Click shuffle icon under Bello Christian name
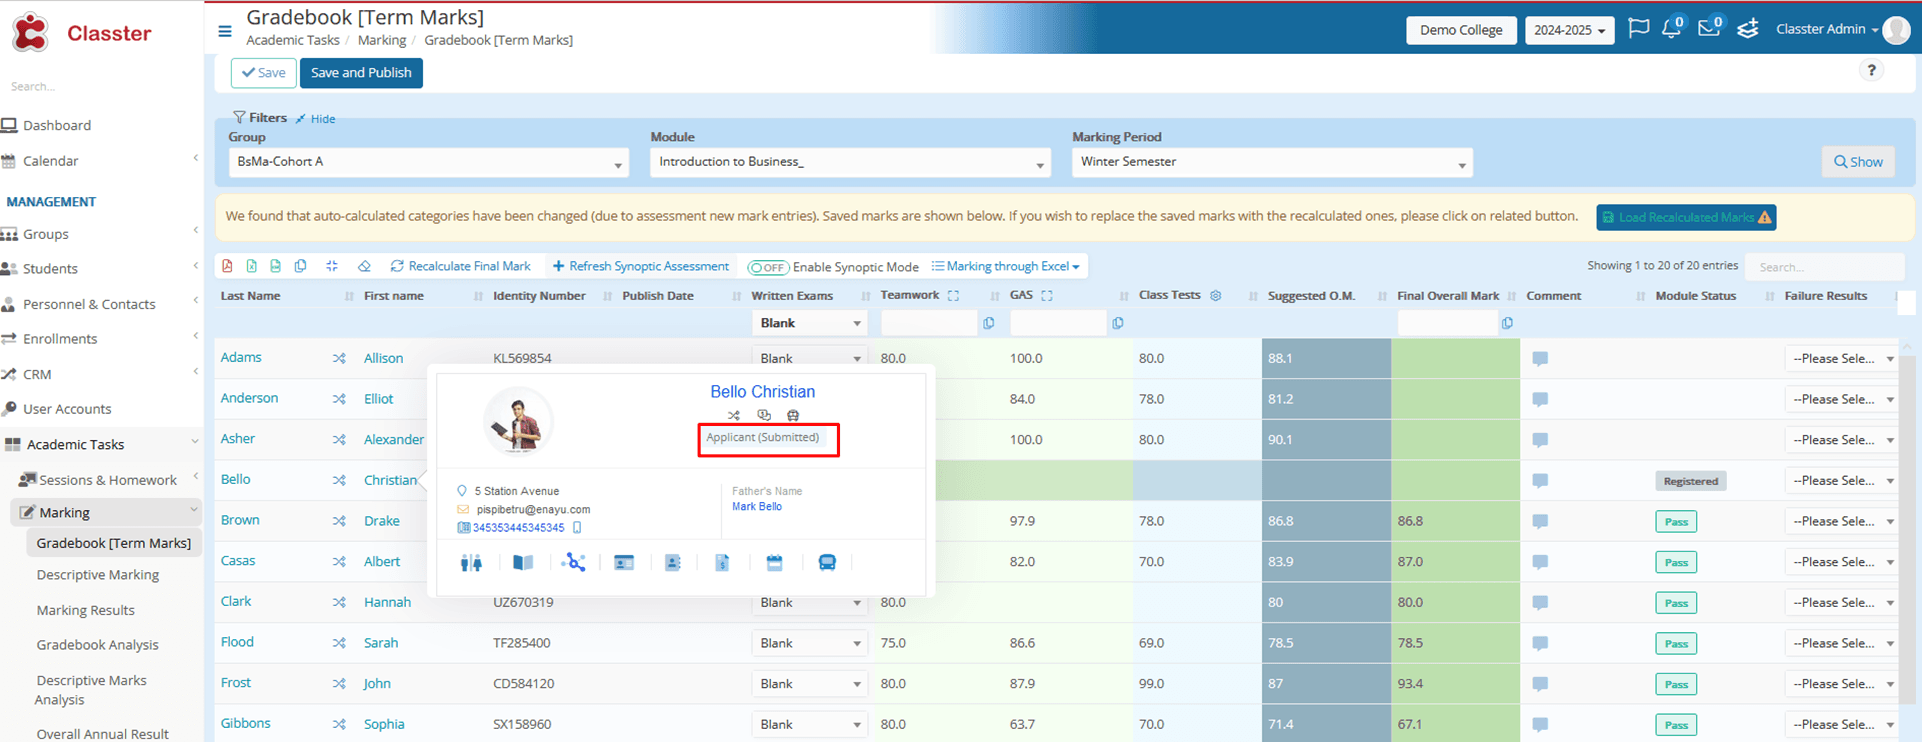Image resolution: width=1922 pixels, height=742 pixels. (x=734, y=415)
